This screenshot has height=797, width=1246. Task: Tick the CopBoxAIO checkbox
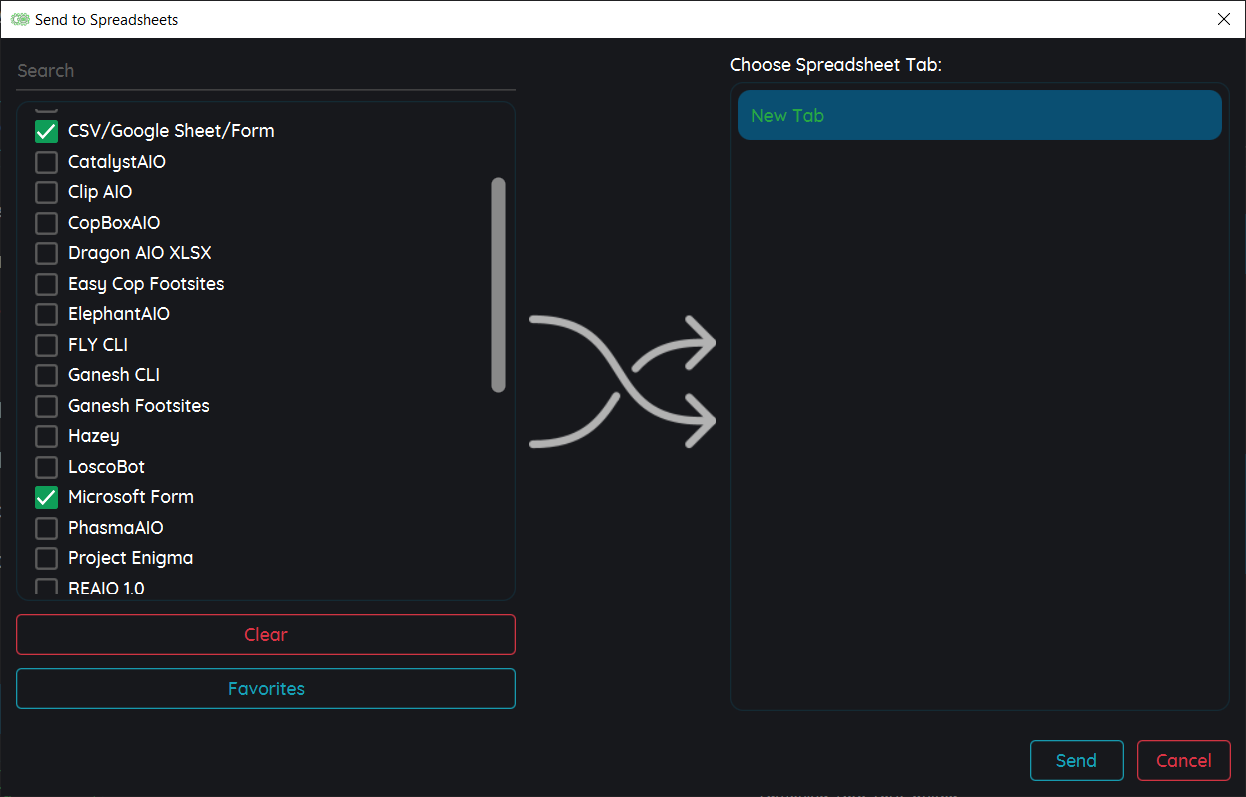point(46,223)
